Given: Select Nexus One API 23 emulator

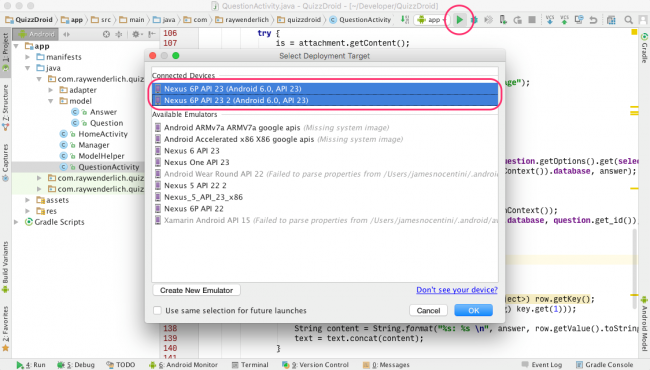Looking at the screenshot, I should [x=325, y=162].
